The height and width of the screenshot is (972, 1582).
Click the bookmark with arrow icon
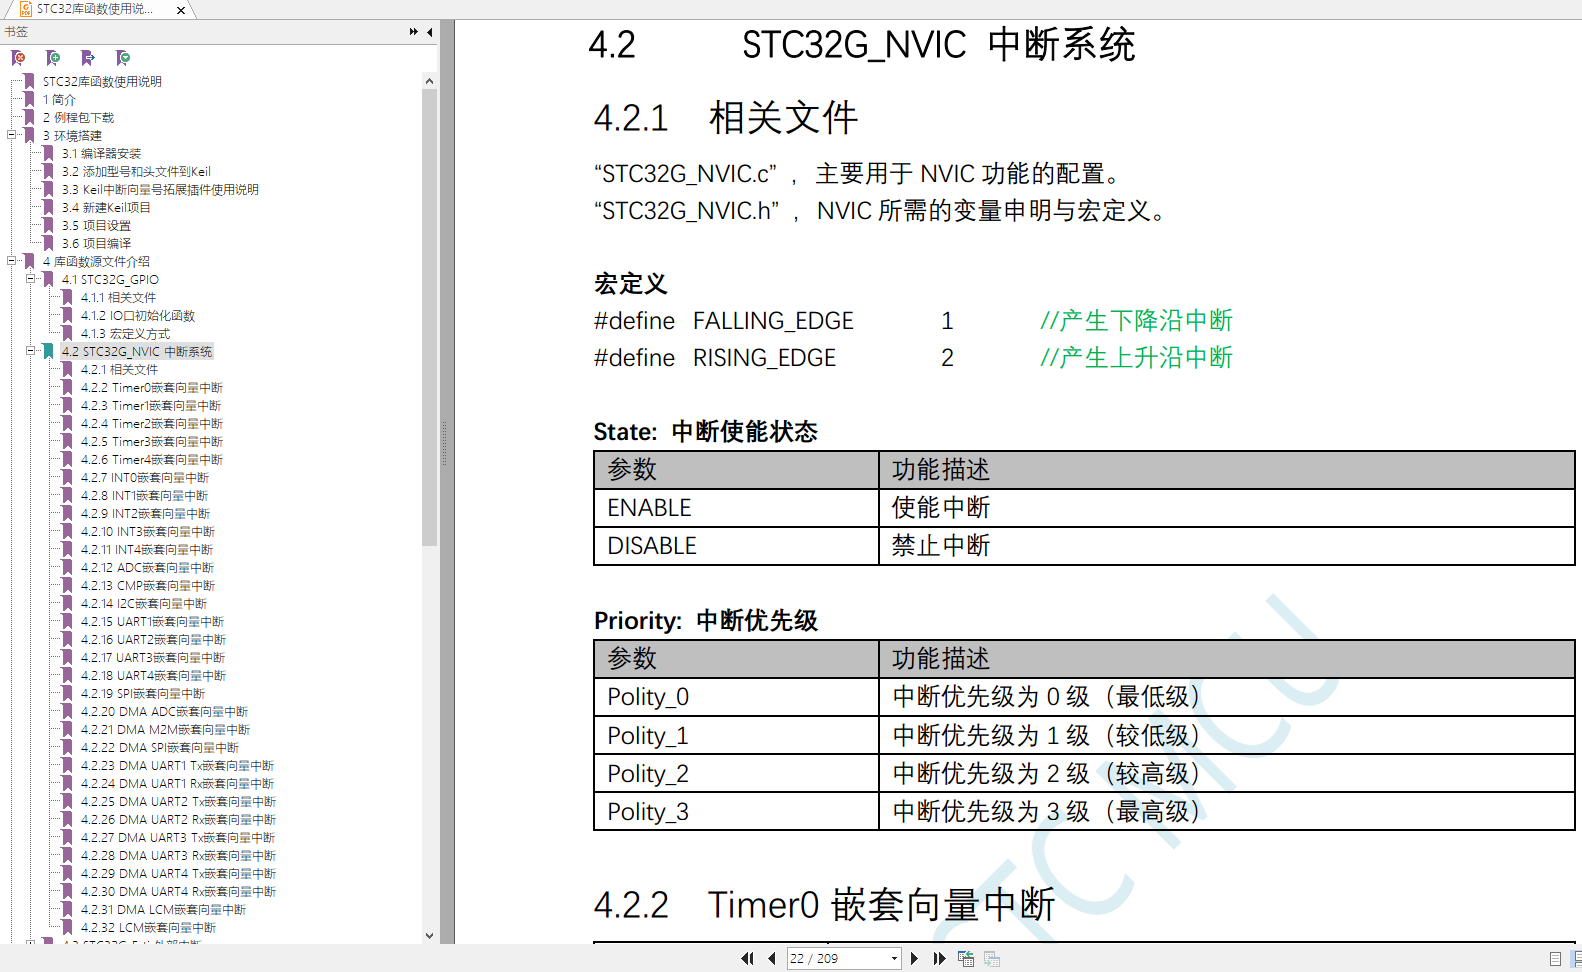pyautogui.click(x=88, y=58)
